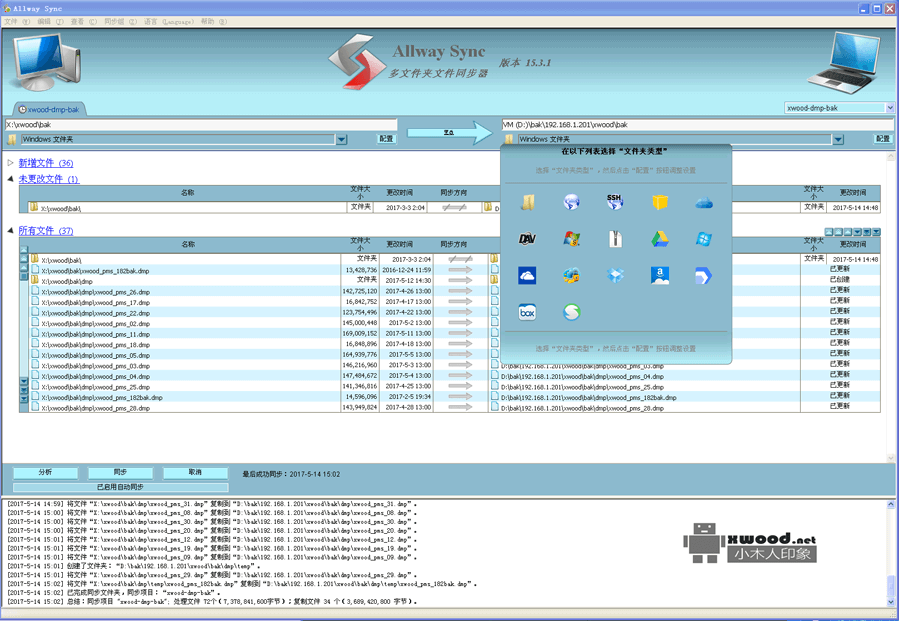Choose the Windows Azure folder type icon
The height and width of the screenshot is (621, 899).
pos(703,239)
